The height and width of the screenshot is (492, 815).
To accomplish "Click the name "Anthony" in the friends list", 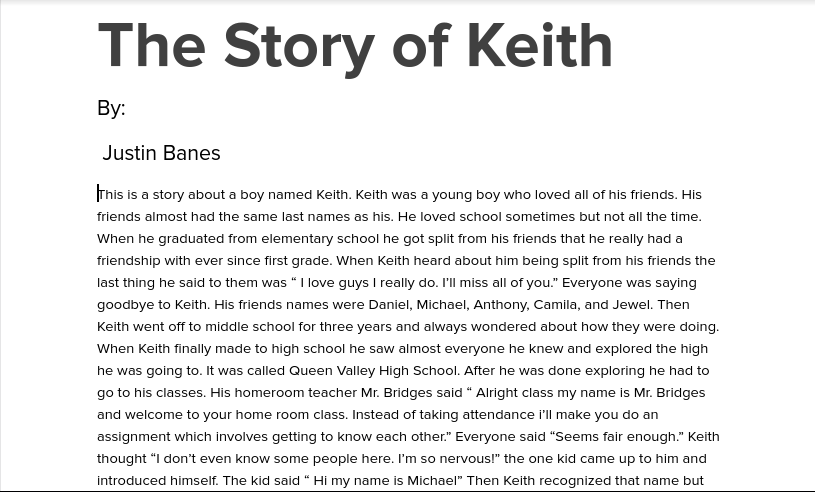I will [500, 304].
